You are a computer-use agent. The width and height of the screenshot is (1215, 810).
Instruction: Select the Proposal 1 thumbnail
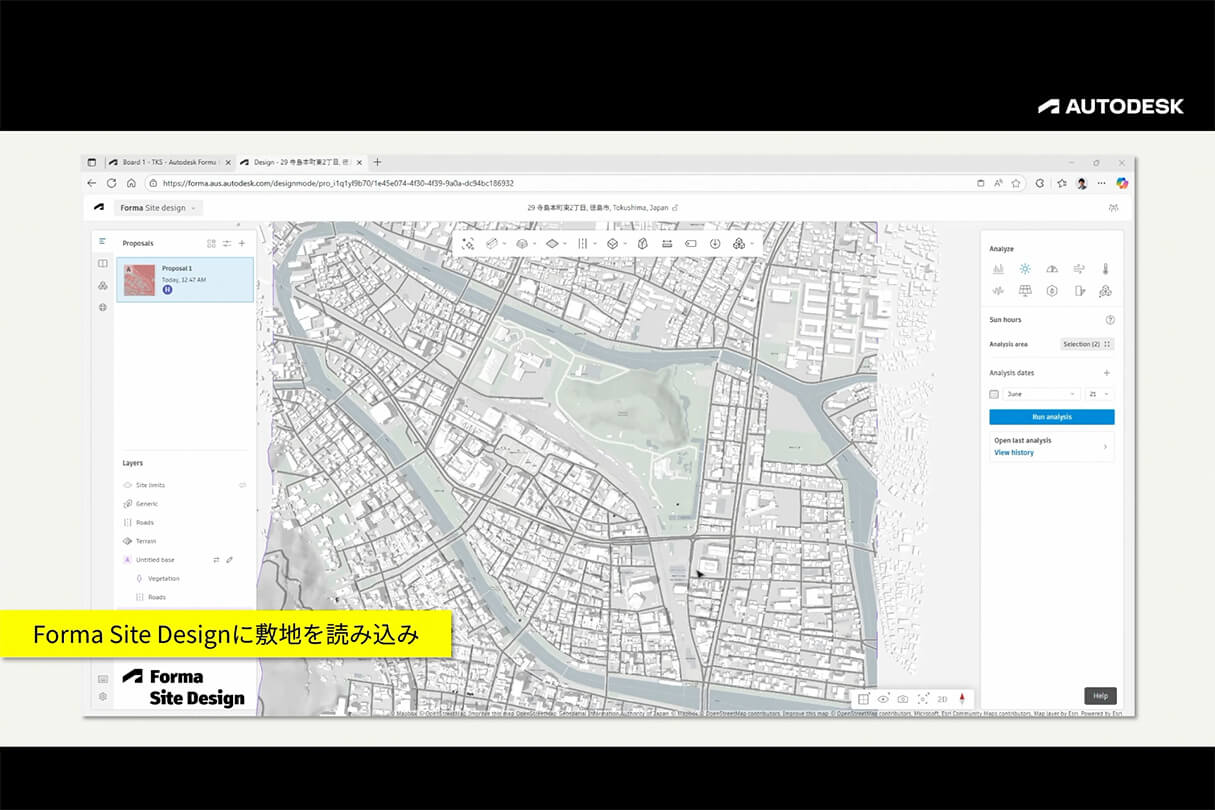tap(139, 280)
